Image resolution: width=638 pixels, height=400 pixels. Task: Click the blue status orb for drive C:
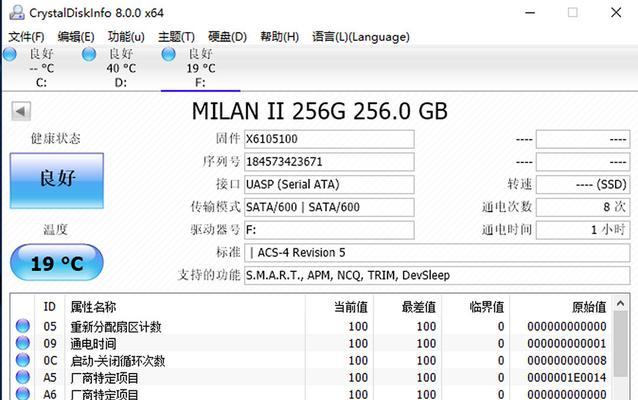tap(10, 54)
